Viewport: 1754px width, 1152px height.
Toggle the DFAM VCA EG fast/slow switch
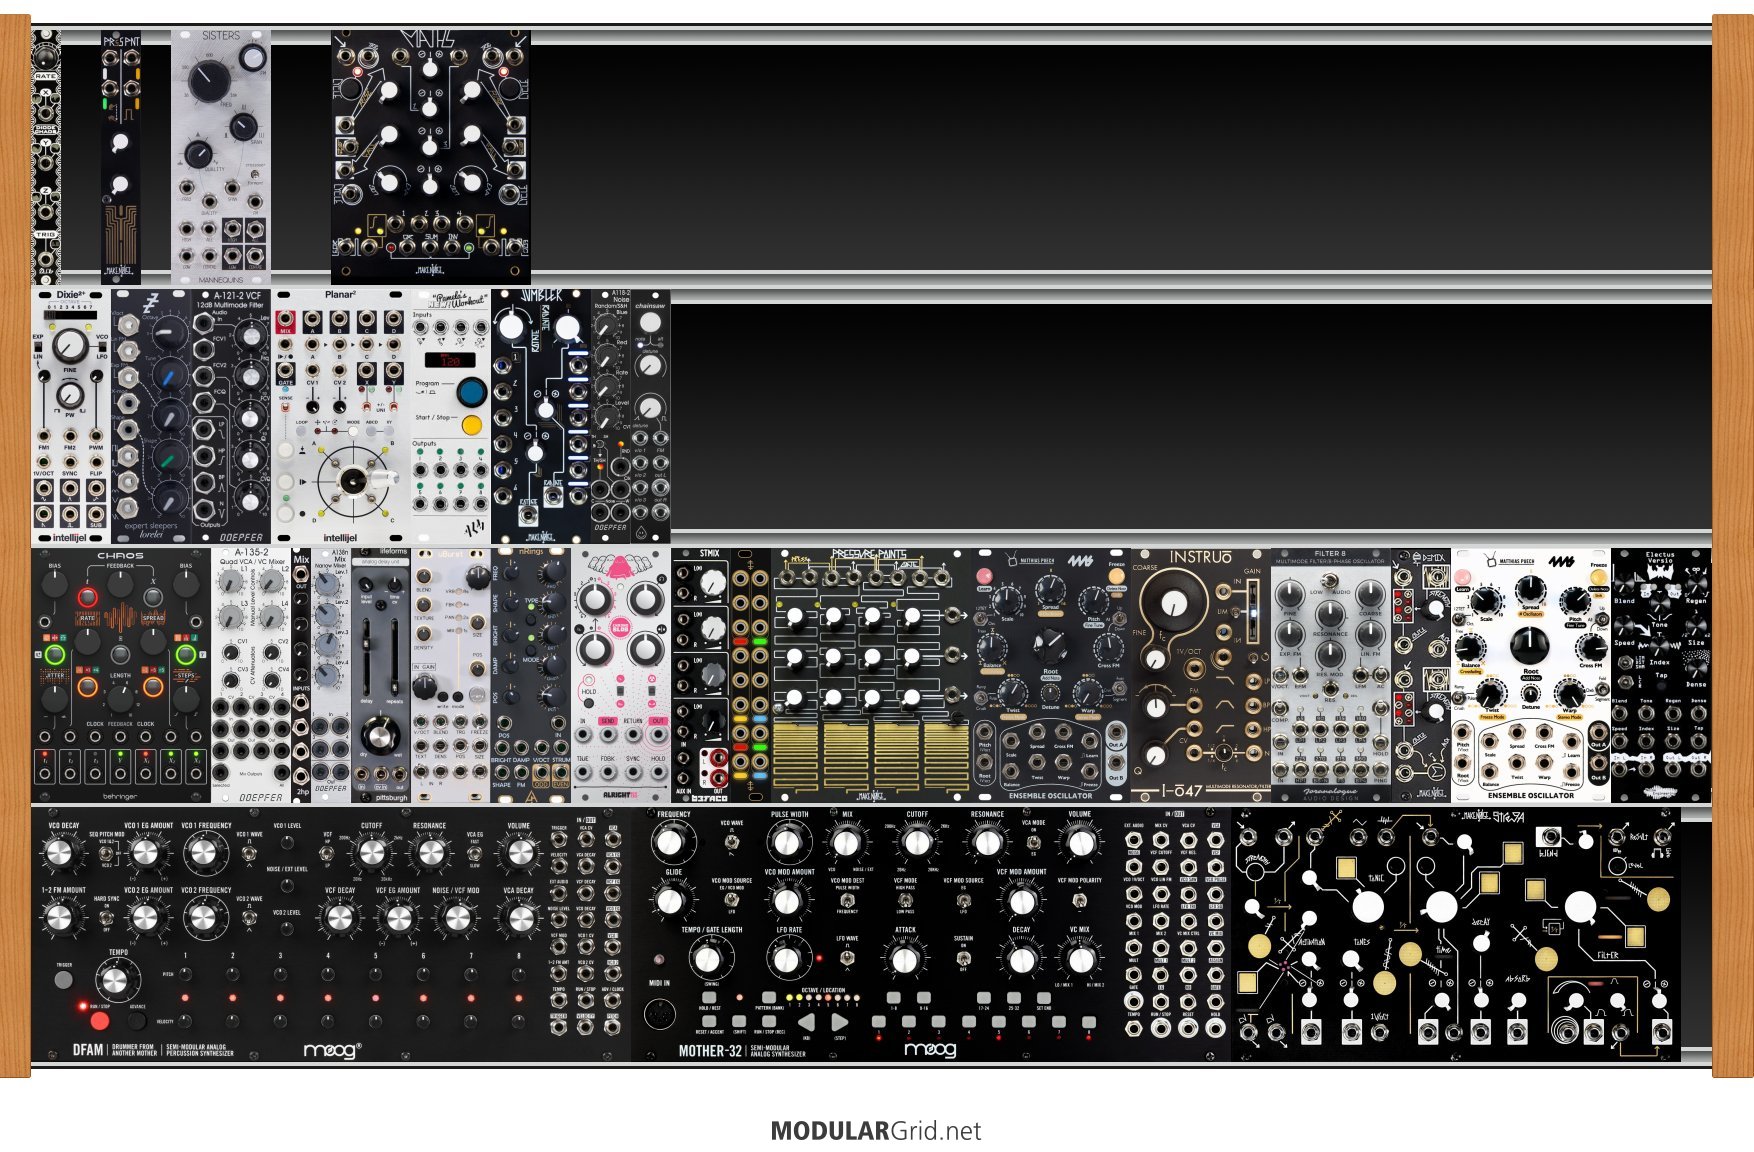coord(475,853)
